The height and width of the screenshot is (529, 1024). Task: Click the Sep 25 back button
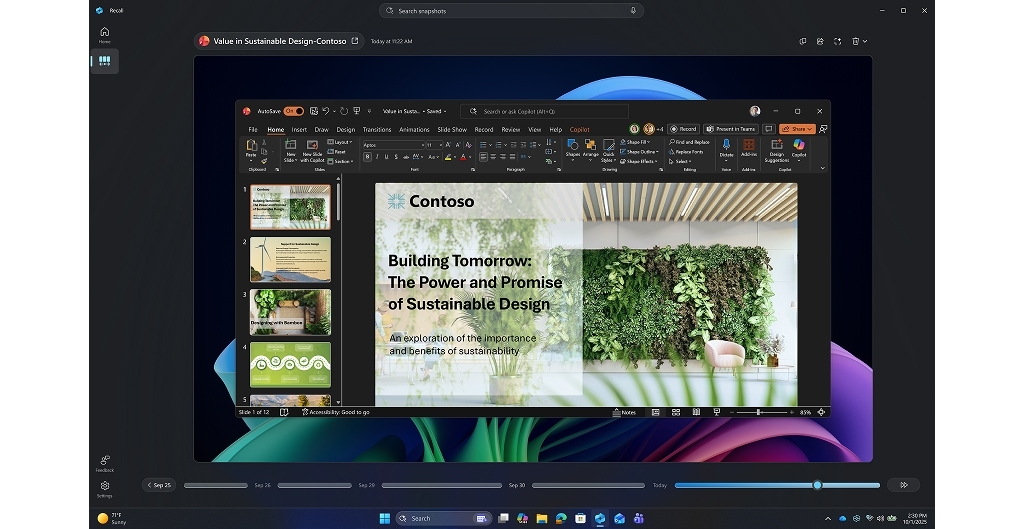159,485
